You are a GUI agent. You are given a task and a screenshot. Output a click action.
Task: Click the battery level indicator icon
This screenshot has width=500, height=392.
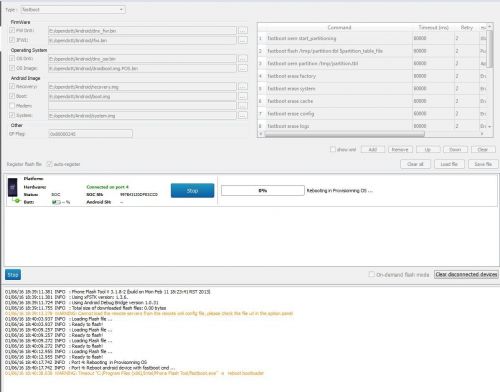tap(56, 202)
